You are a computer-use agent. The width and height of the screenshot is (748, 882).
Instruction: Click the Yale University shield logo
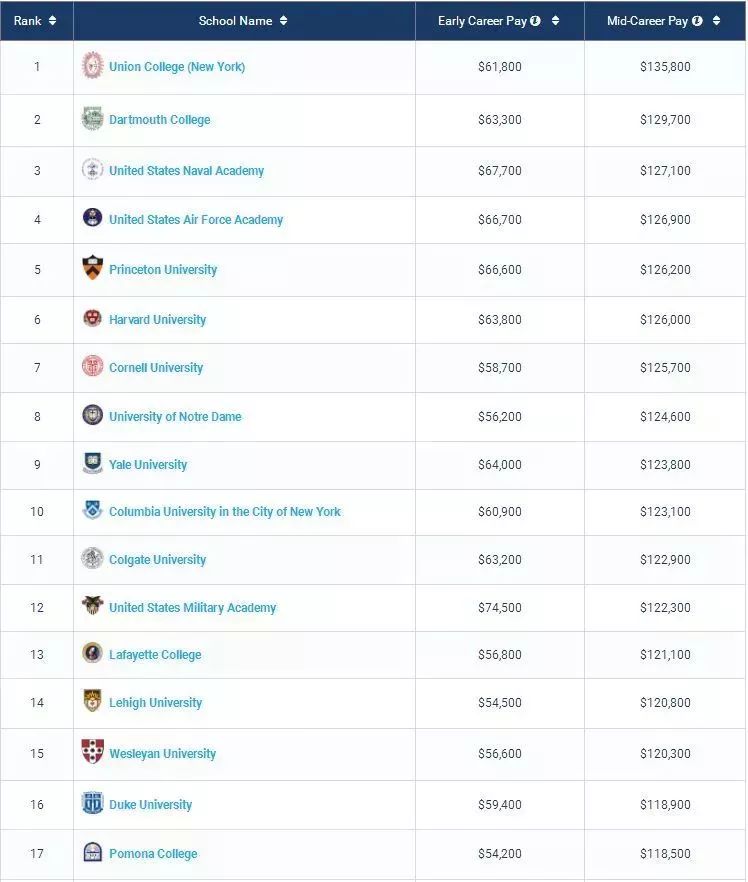point(92,464)
